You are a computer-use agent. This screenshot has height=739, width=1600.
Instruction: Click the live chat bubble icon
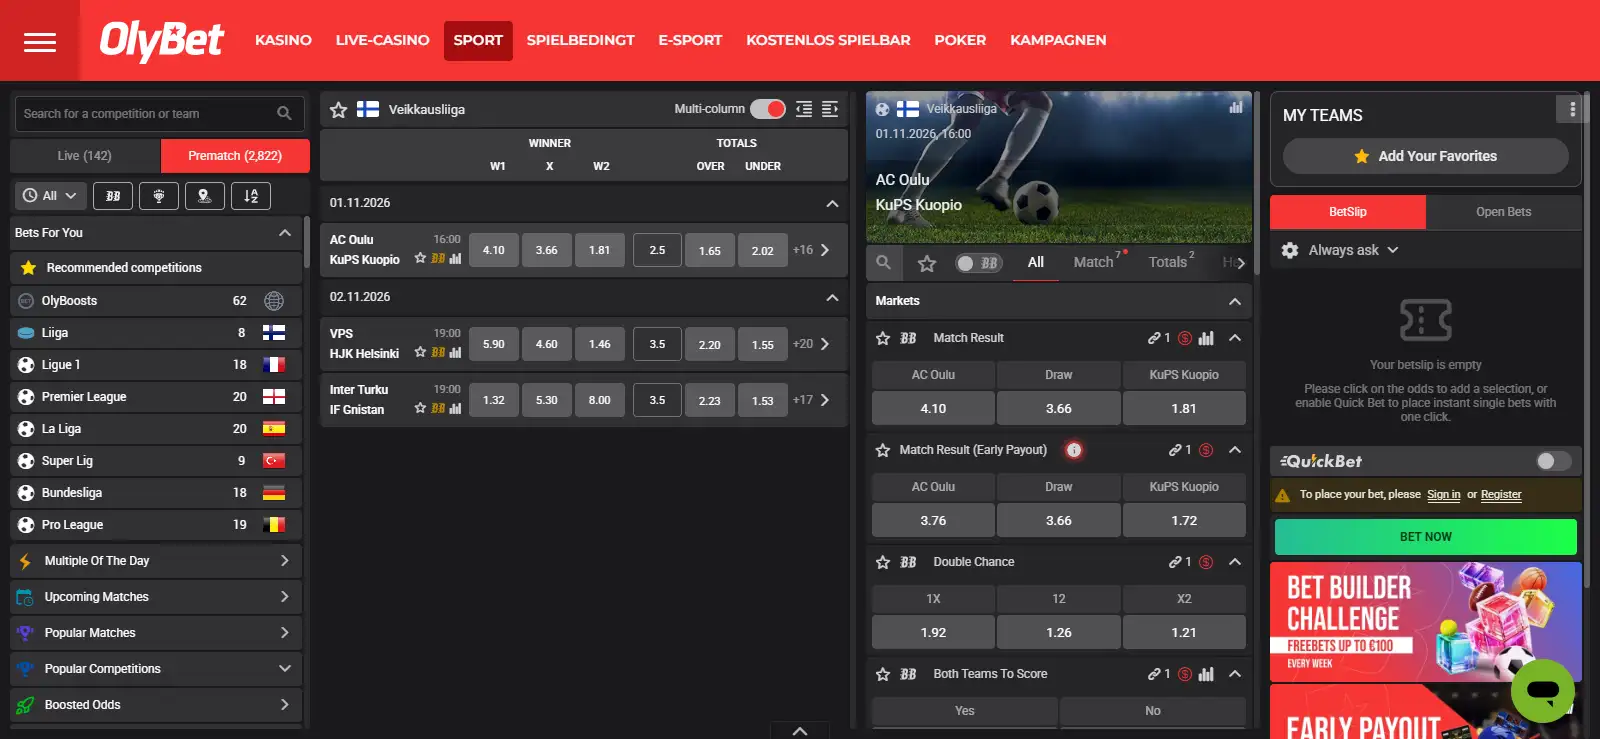tap(1543, 690)
